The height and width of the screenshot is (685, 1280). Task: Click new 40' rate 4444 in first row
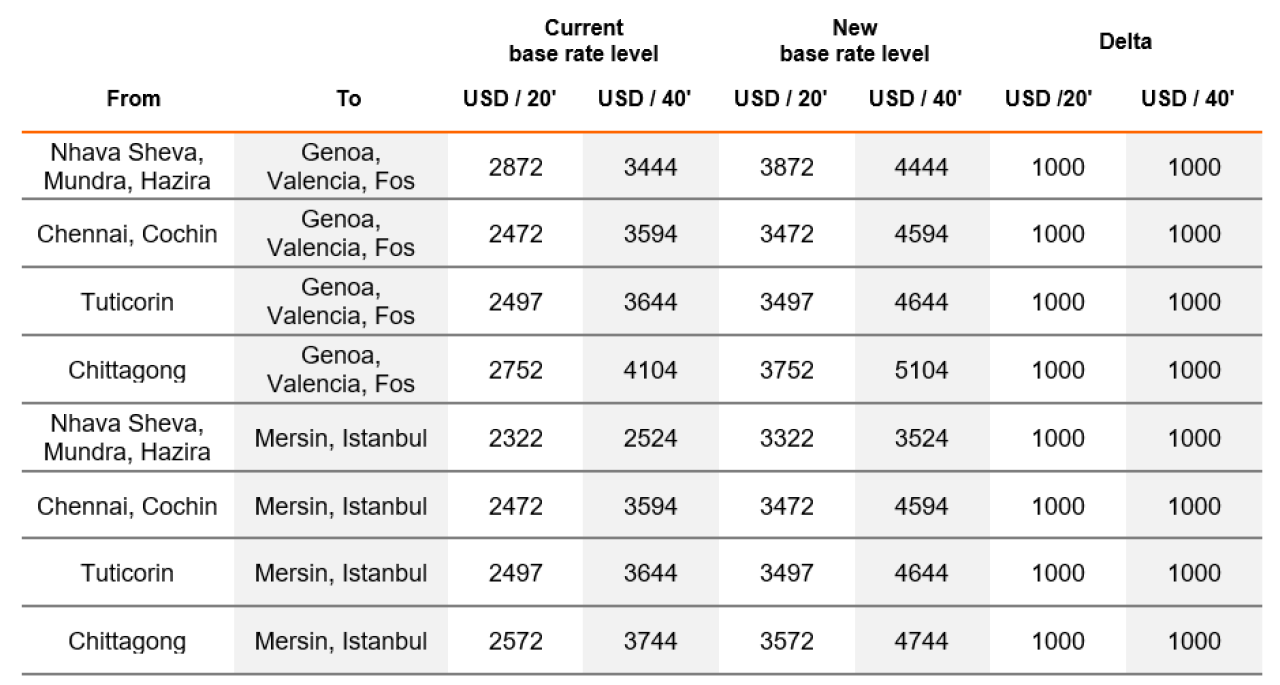coord(922,167)
